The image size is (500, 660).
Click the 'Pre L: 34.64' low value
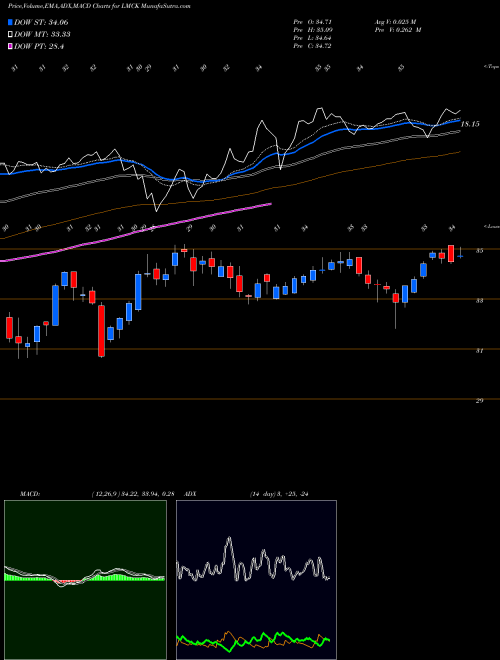pyautogui.click(x=312, y=38)
